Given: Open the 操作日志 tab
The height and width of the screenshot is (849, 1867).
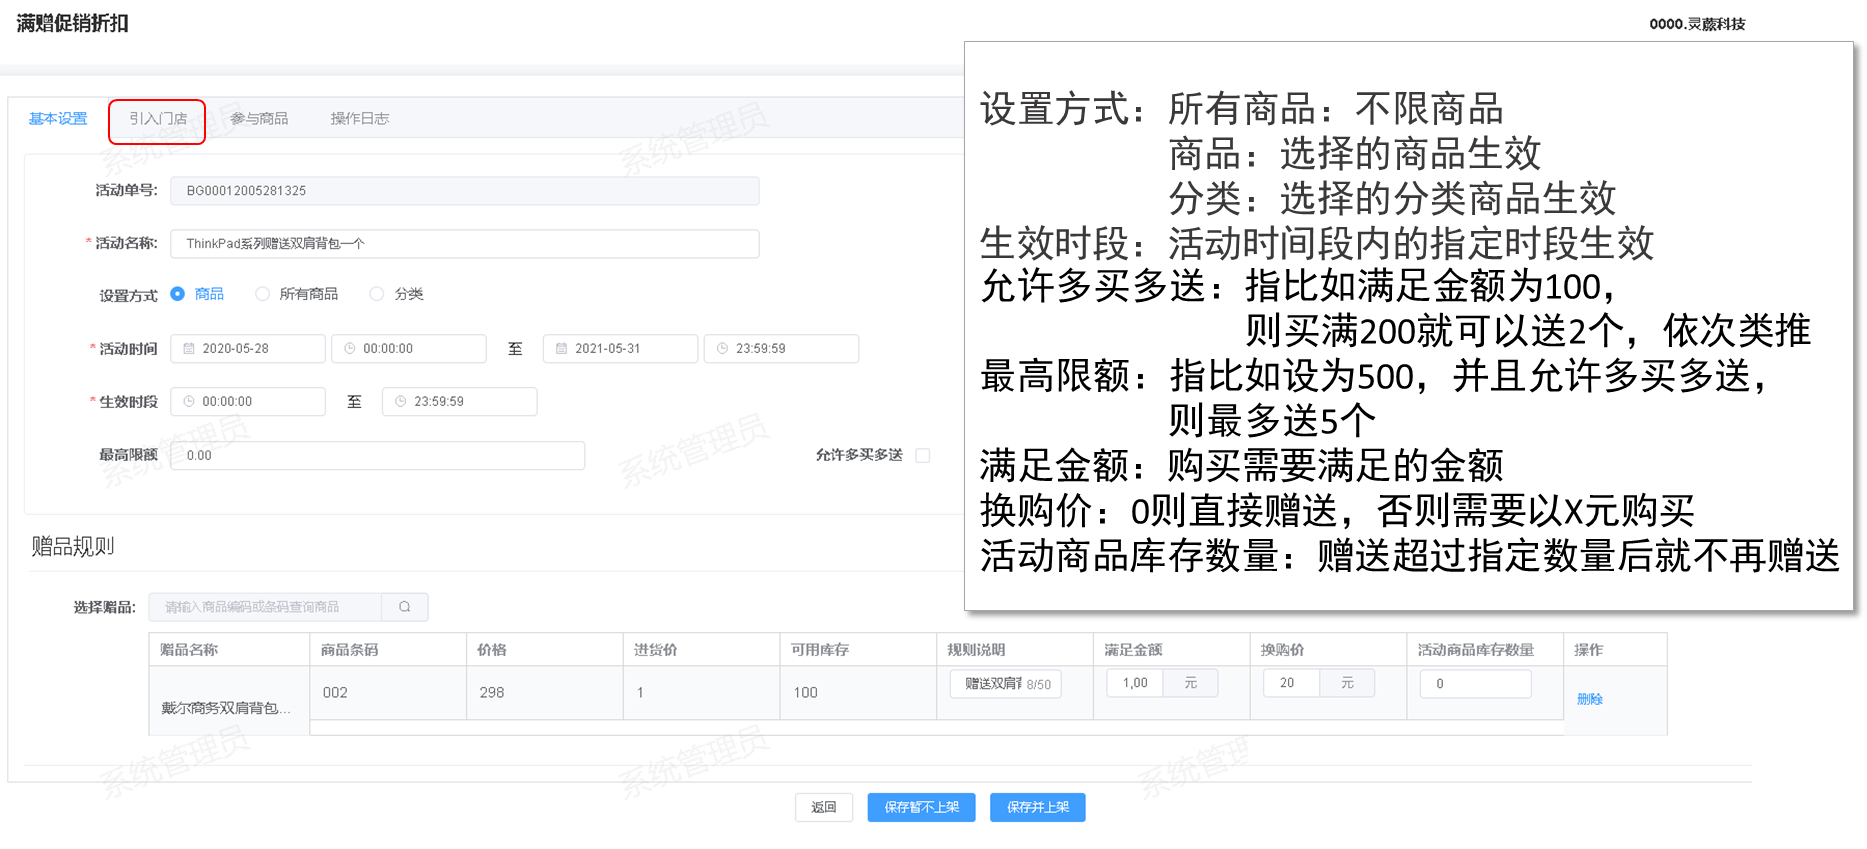Looking at the screenshot, I should click(x=360, y=119).
